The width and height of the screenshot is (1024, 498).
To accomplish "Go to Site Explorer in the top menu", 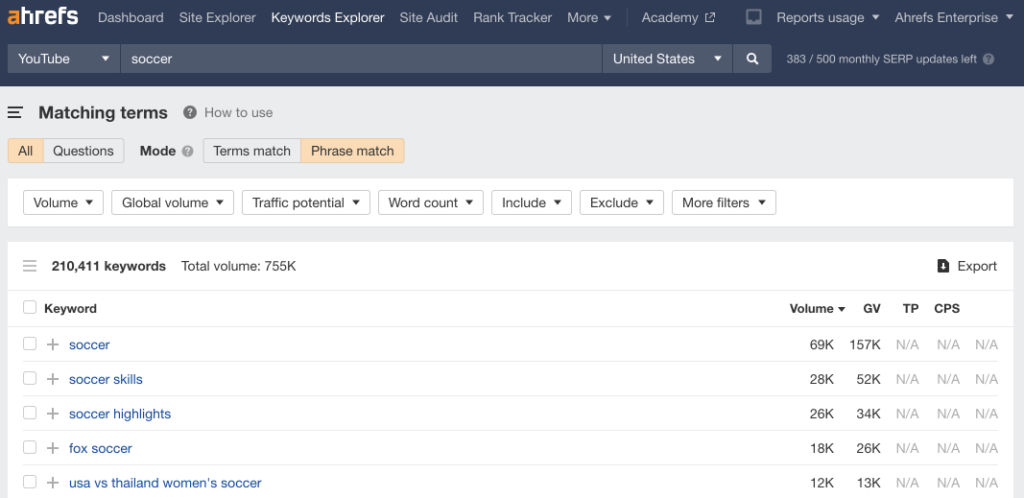I will coord(217,17).
